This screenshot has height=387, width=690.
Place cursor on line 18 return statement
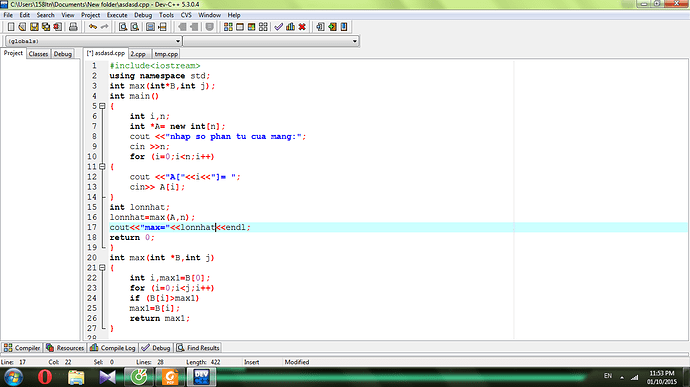(x=132, y=238)
